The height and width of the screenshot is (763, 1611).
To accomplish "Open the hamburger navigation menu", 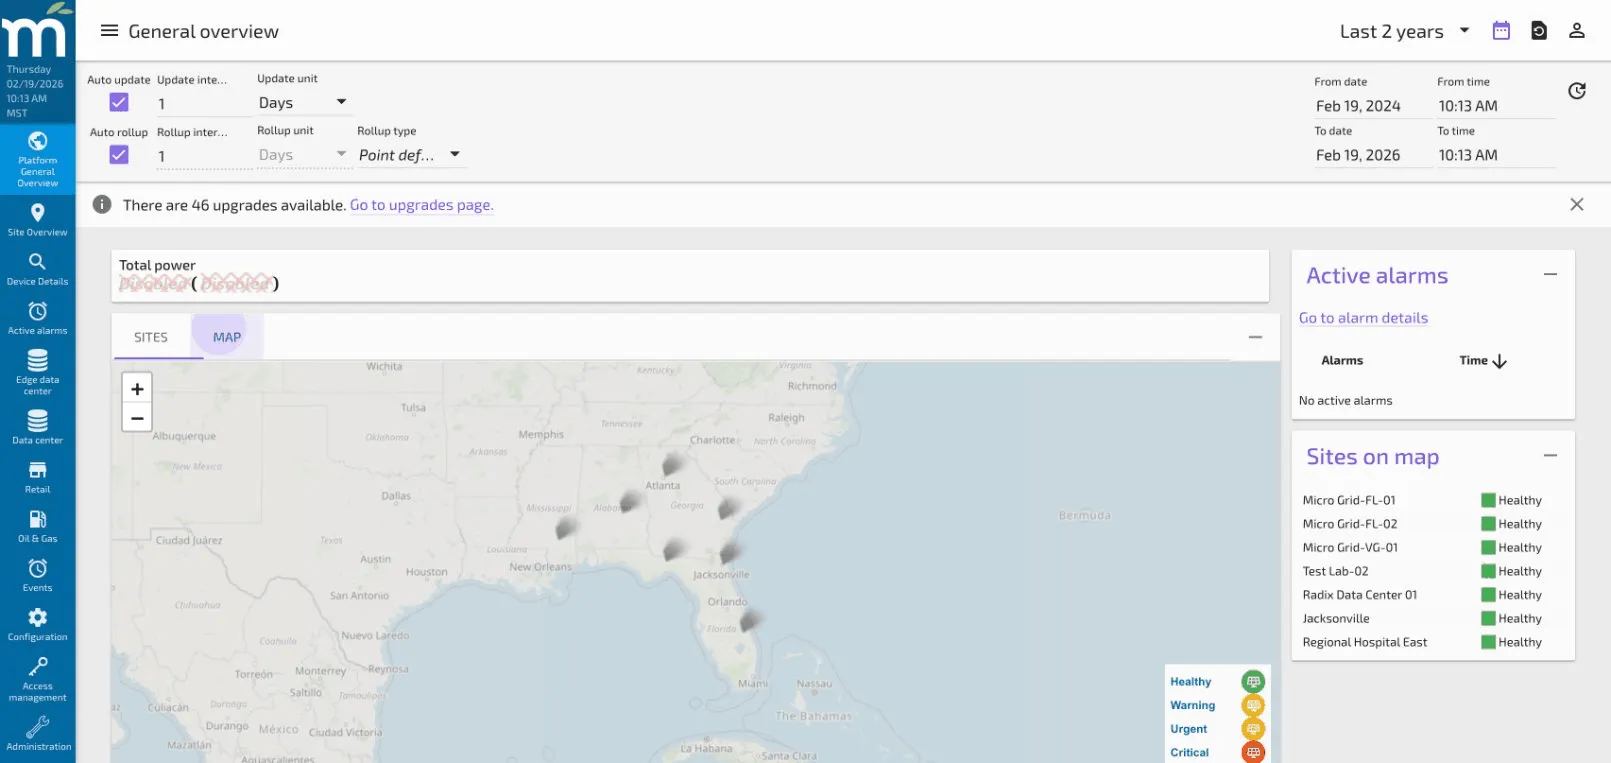I will 109,31.
